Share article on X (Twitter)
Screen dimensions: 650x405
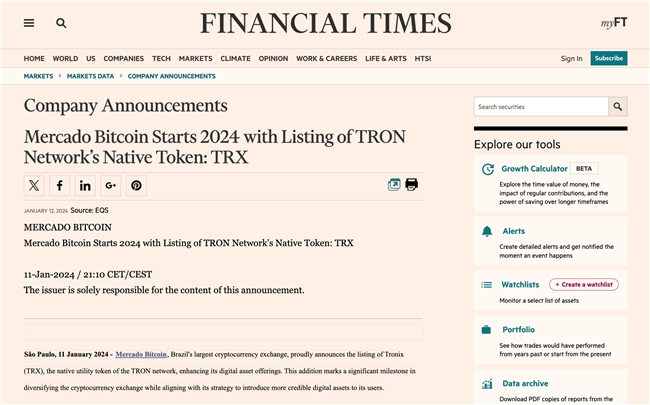tap(35, 185)
